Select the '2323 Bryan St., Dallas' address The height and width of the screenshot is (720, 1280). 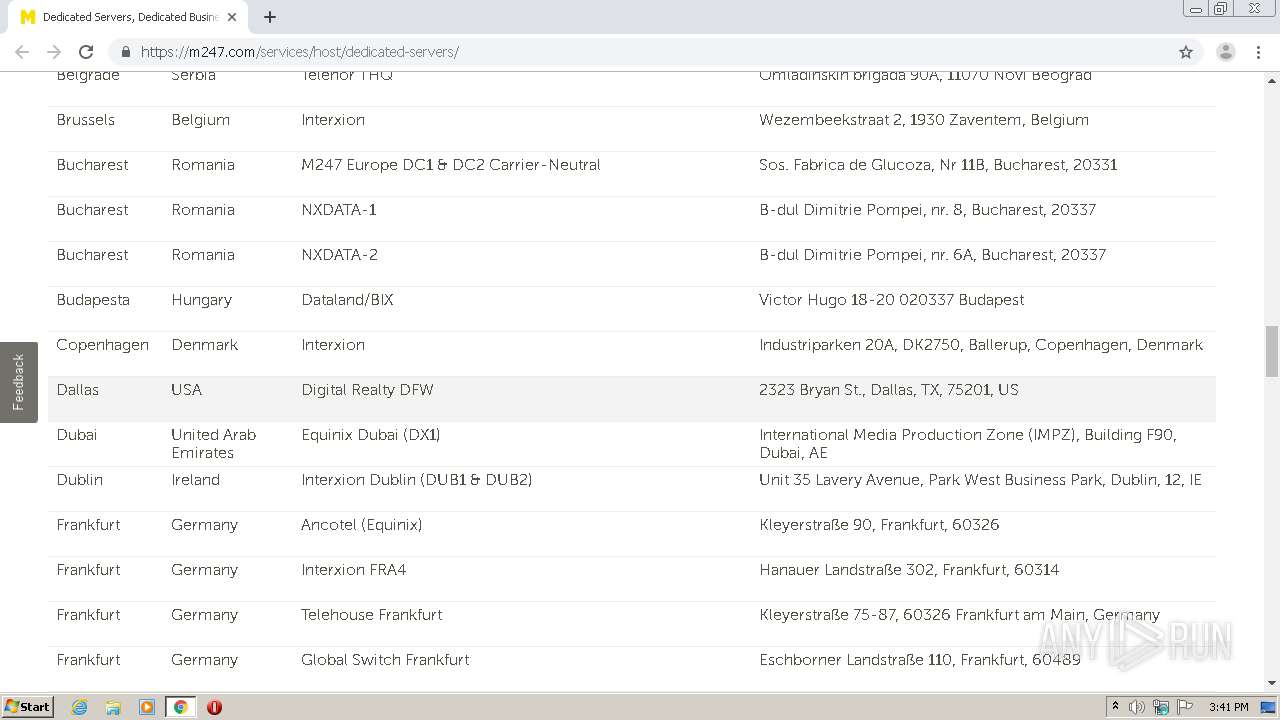coord(889,390)
